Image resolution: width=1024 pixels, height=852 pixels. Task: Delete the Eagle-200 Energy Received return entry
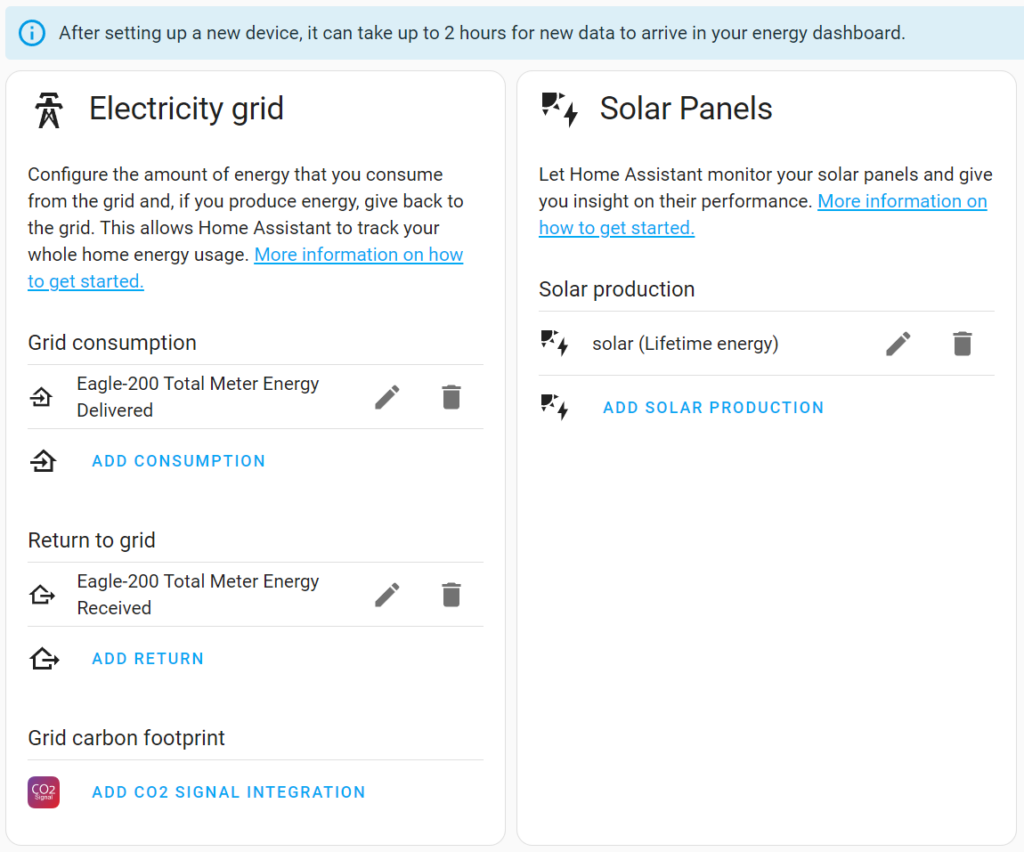coord(451,595)
